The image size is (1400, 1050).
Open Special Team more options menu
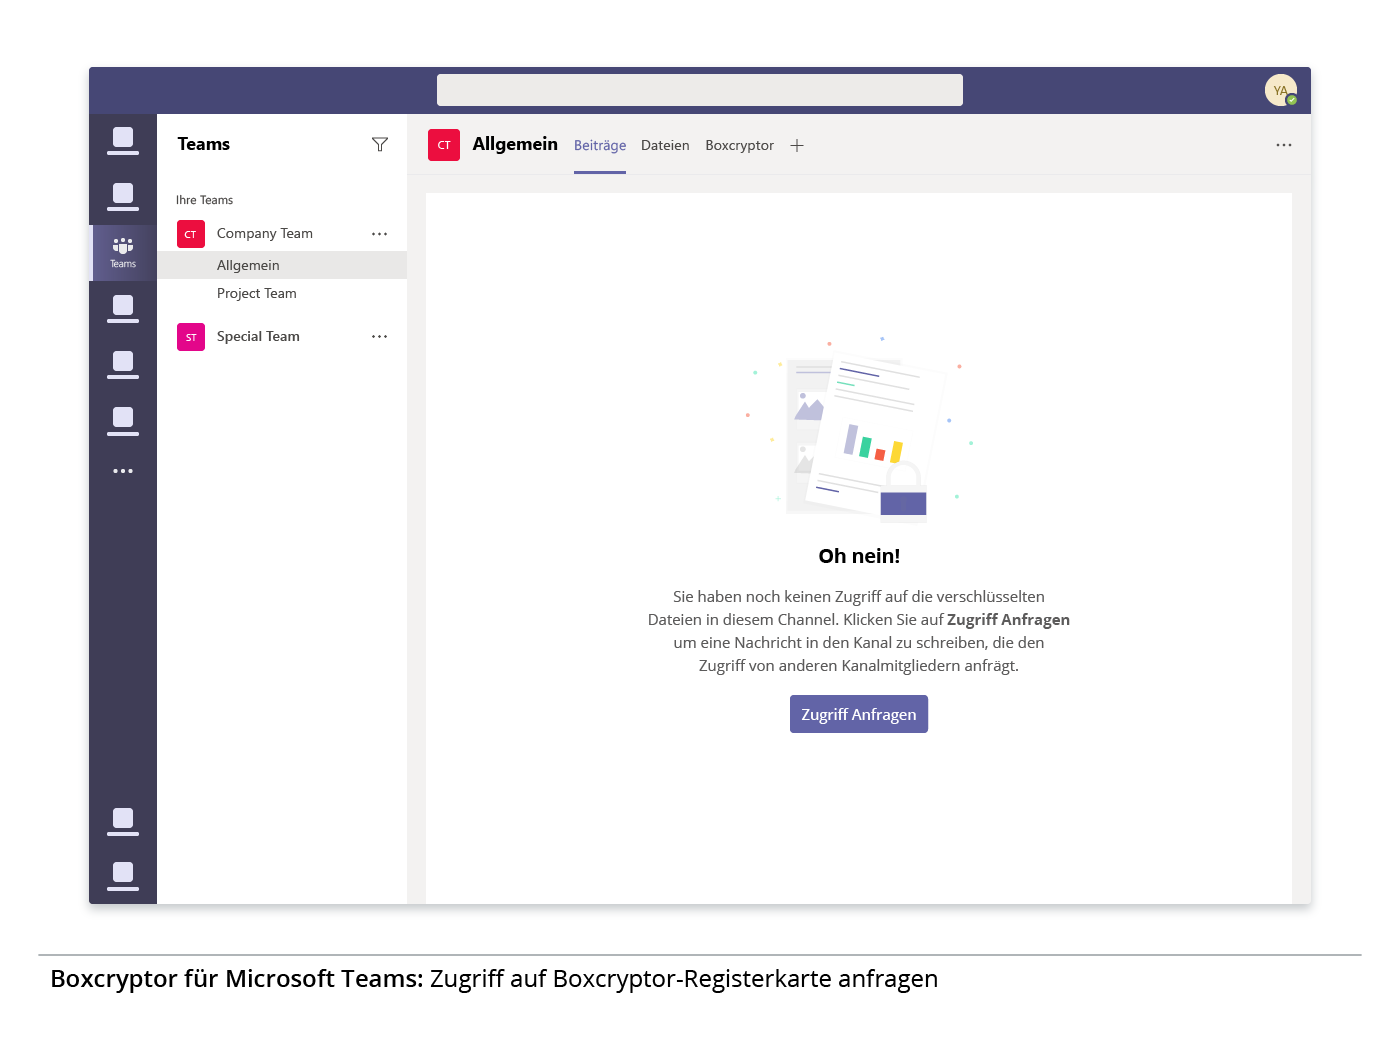(x=379, y=337)
